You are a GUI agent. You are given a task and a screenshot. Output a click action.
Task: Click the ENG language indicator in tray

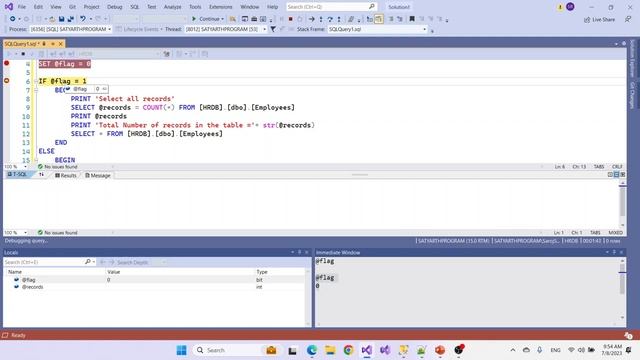coord(555,350)
